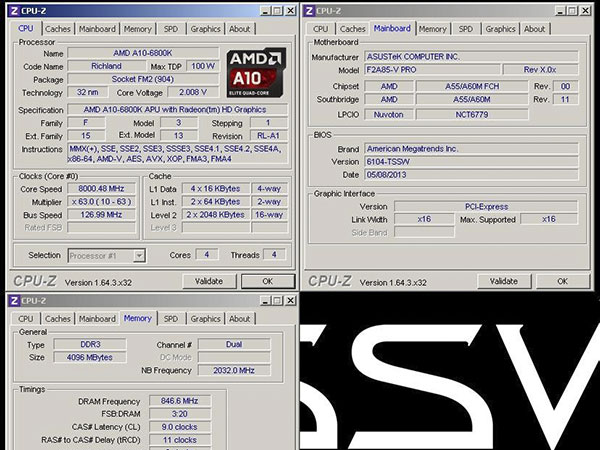Switch to Mainboard tab in the bottom-left window
This screenshot has width=600, height=450.
[97, 319]
